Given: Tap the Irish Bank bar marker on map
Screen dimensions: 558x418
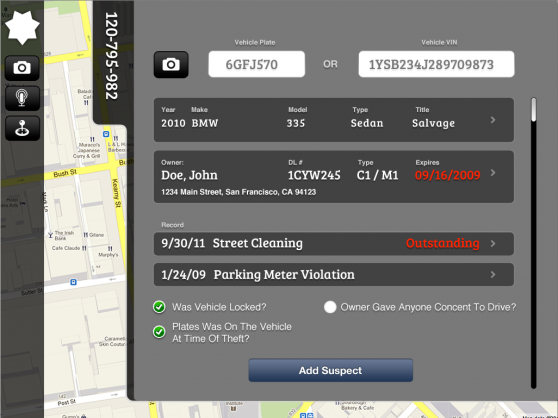Looking at the screenshot, I should [50, 235].
